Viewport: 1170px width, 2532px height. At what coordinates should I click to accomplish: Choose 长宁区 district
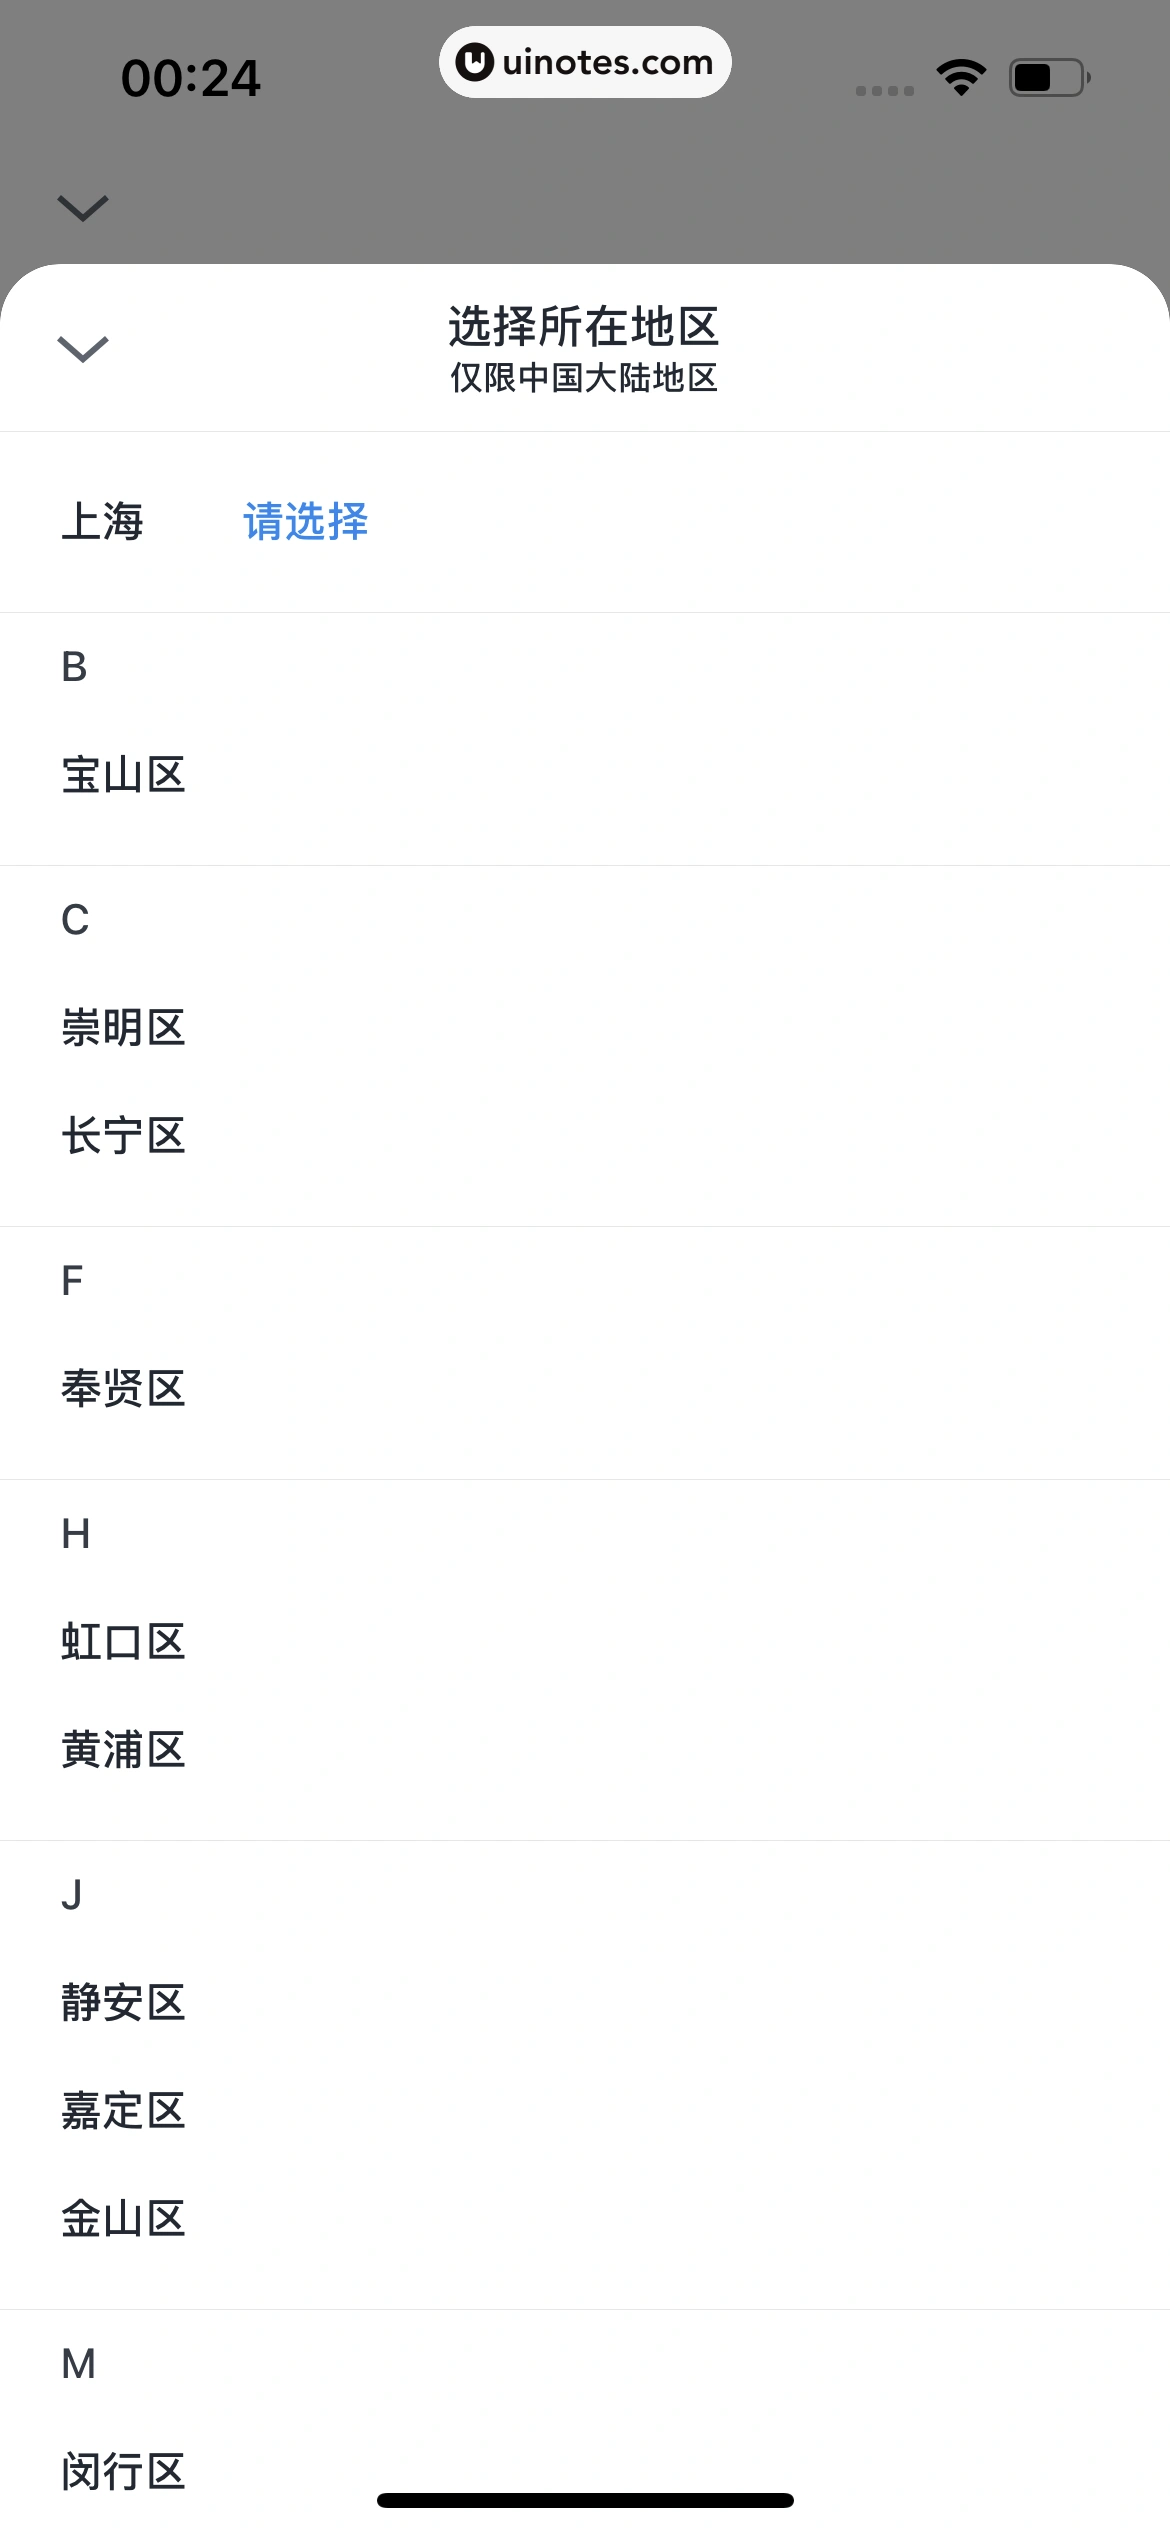point(123,1135)
